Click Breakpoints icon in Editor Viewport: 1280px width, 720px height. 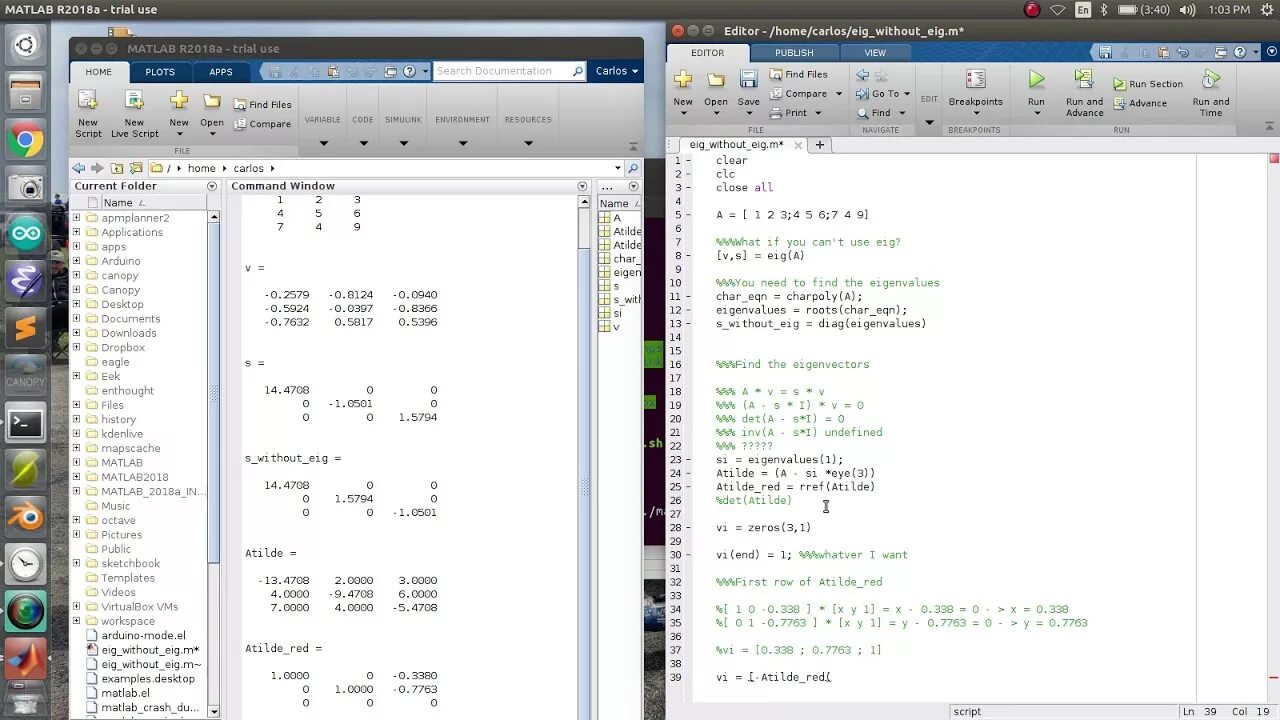975,79
